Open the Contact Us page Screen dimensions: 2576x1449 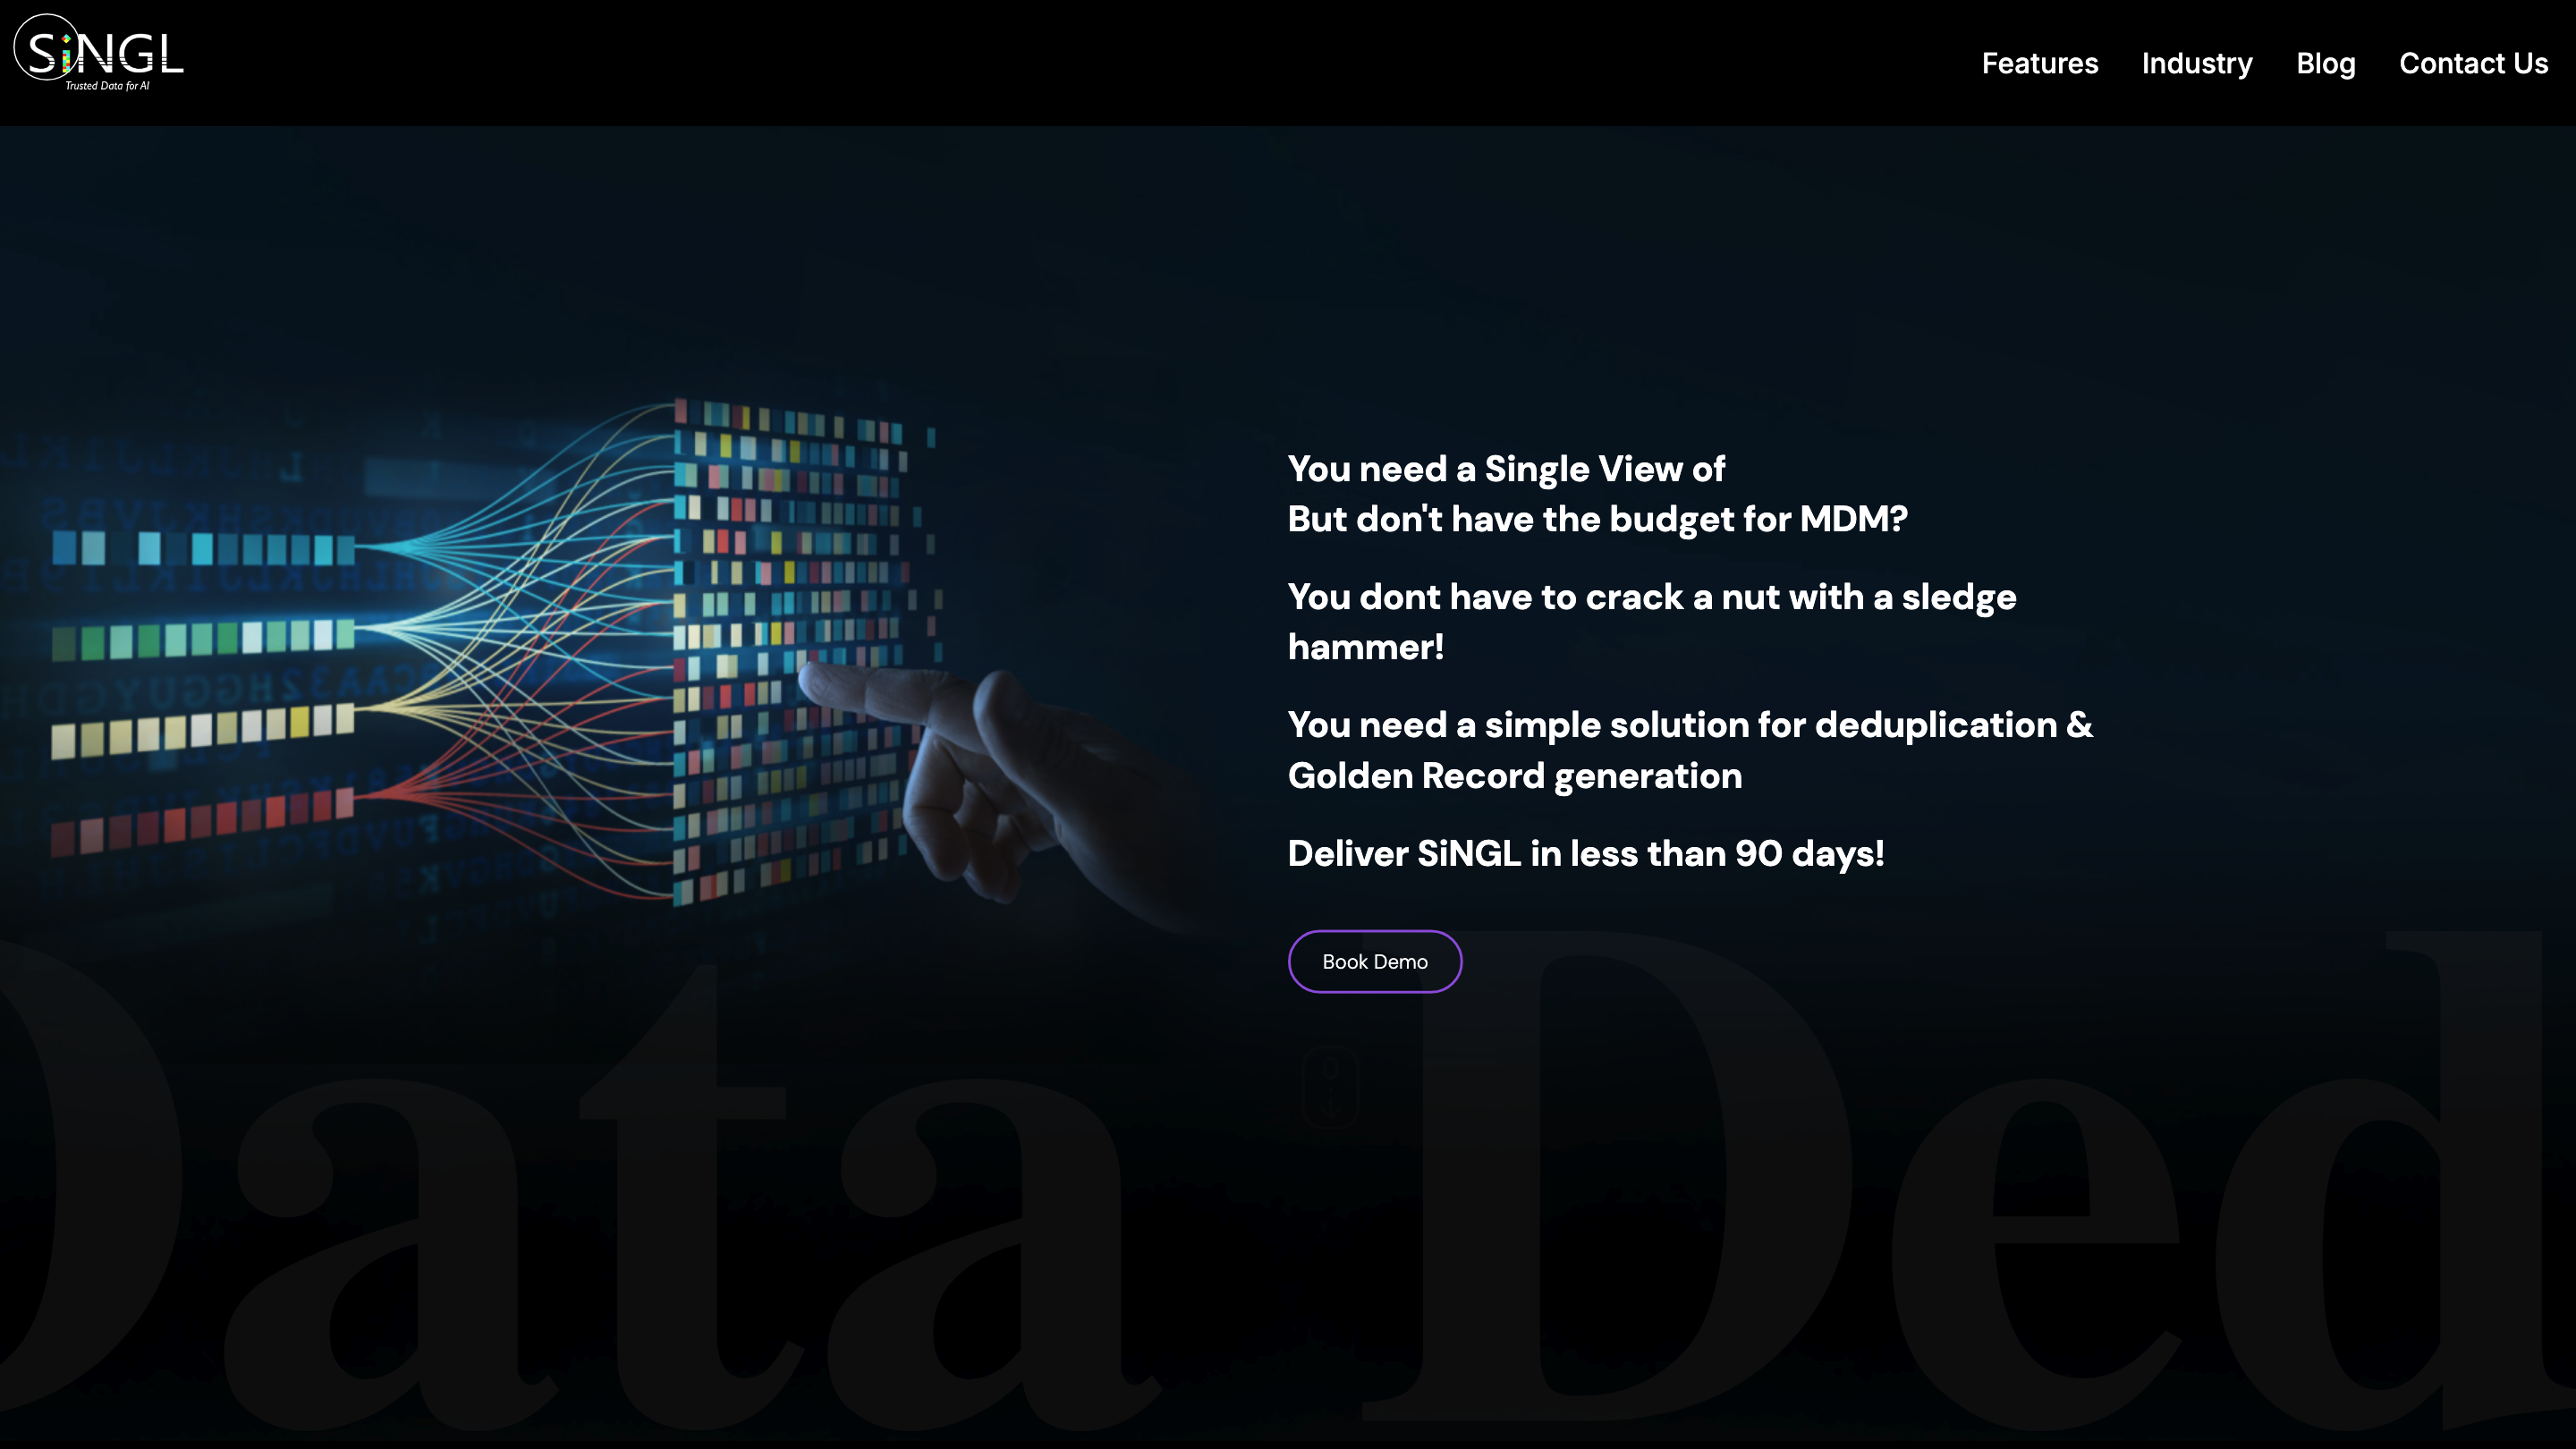click(2472, 64)
